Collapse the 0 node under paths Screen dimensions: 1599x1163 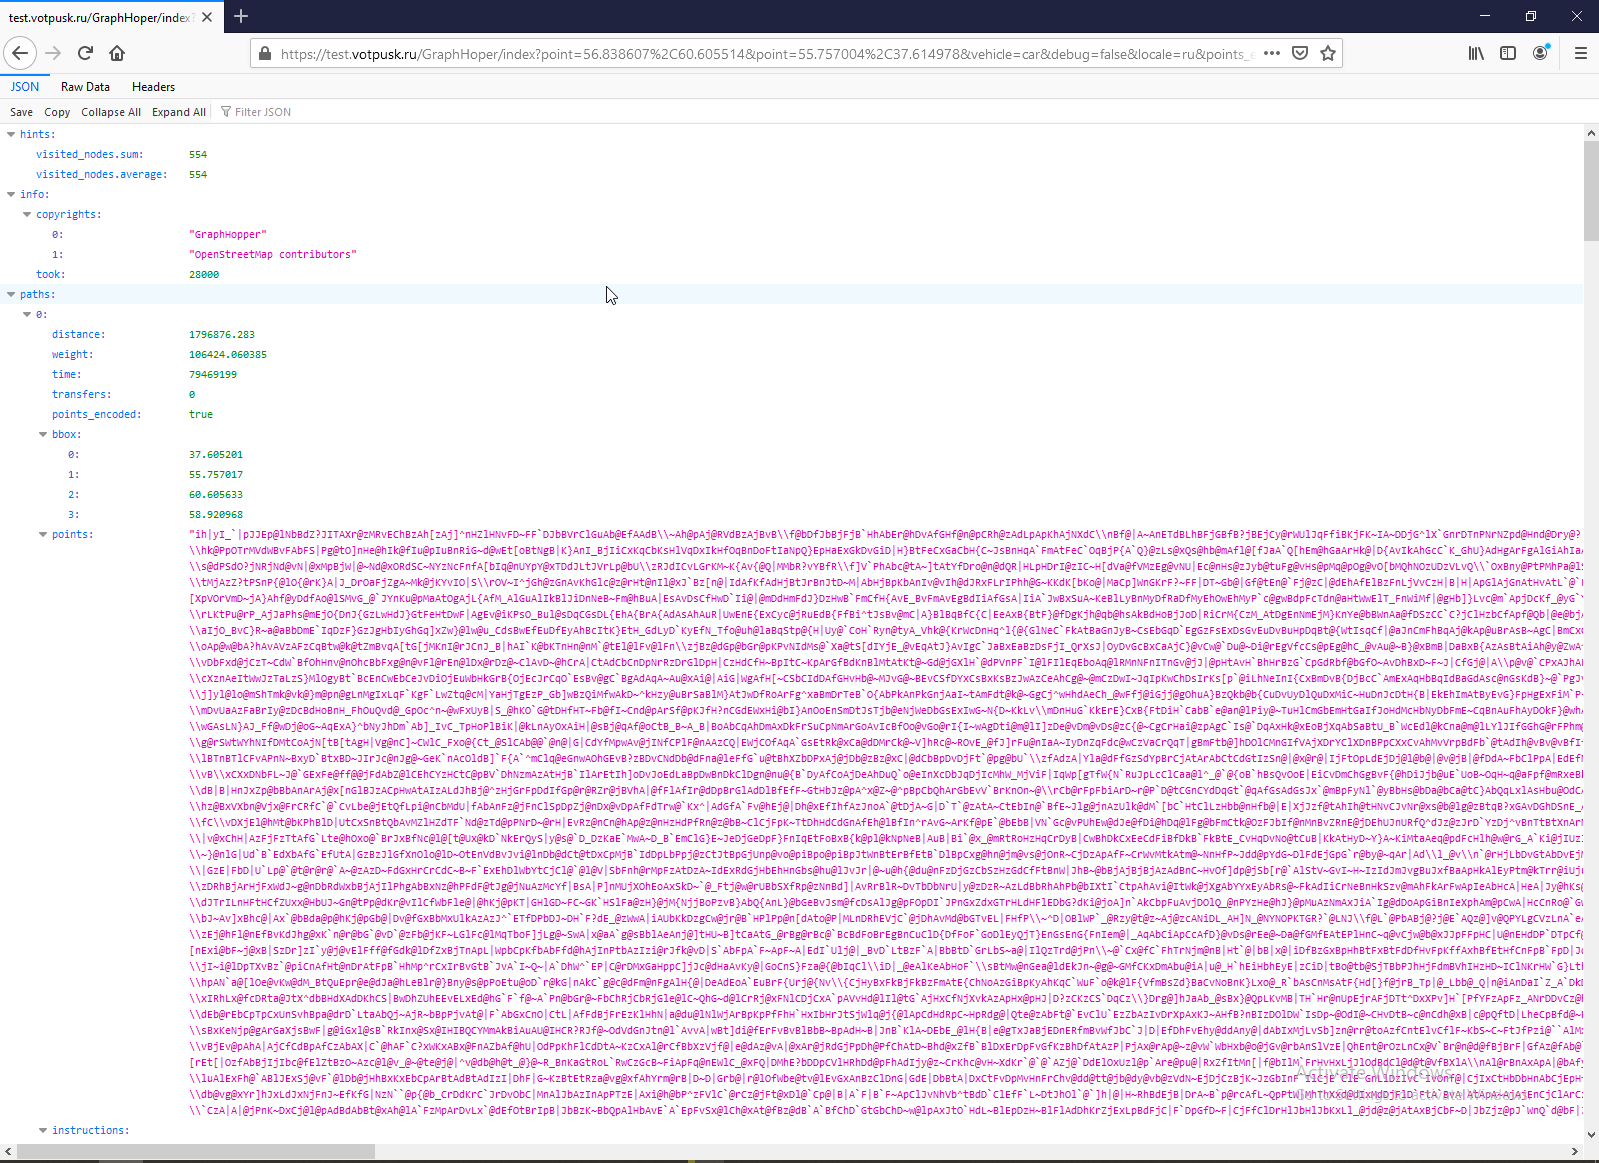click(x=27, y=314)
